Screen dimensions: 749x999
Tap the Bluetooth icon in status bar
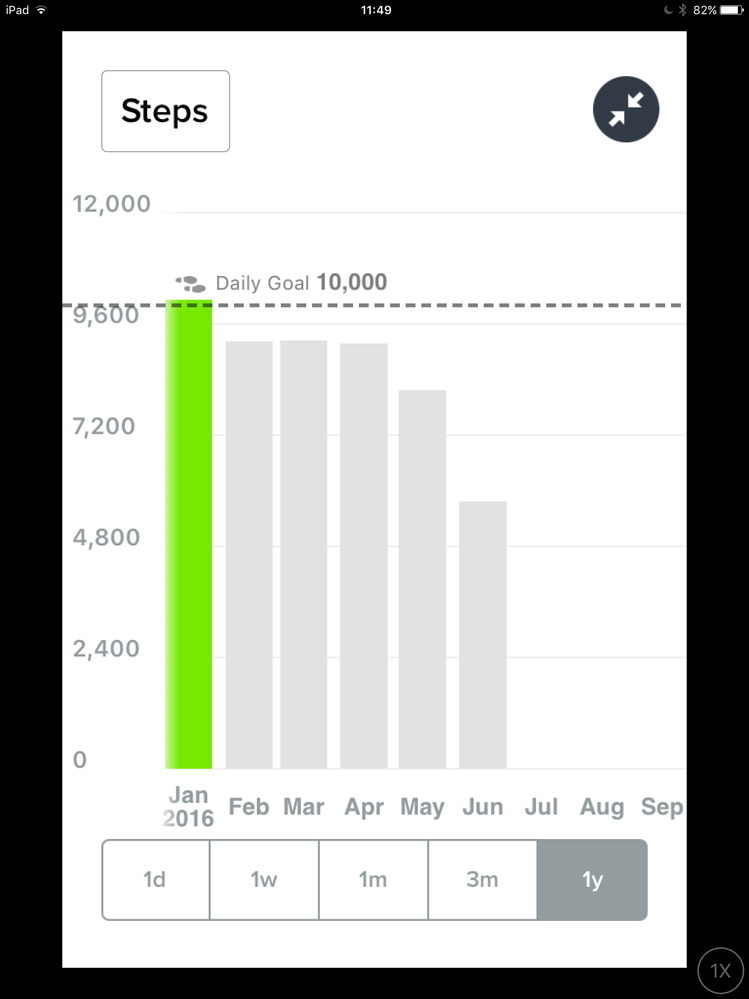point(682,10)
